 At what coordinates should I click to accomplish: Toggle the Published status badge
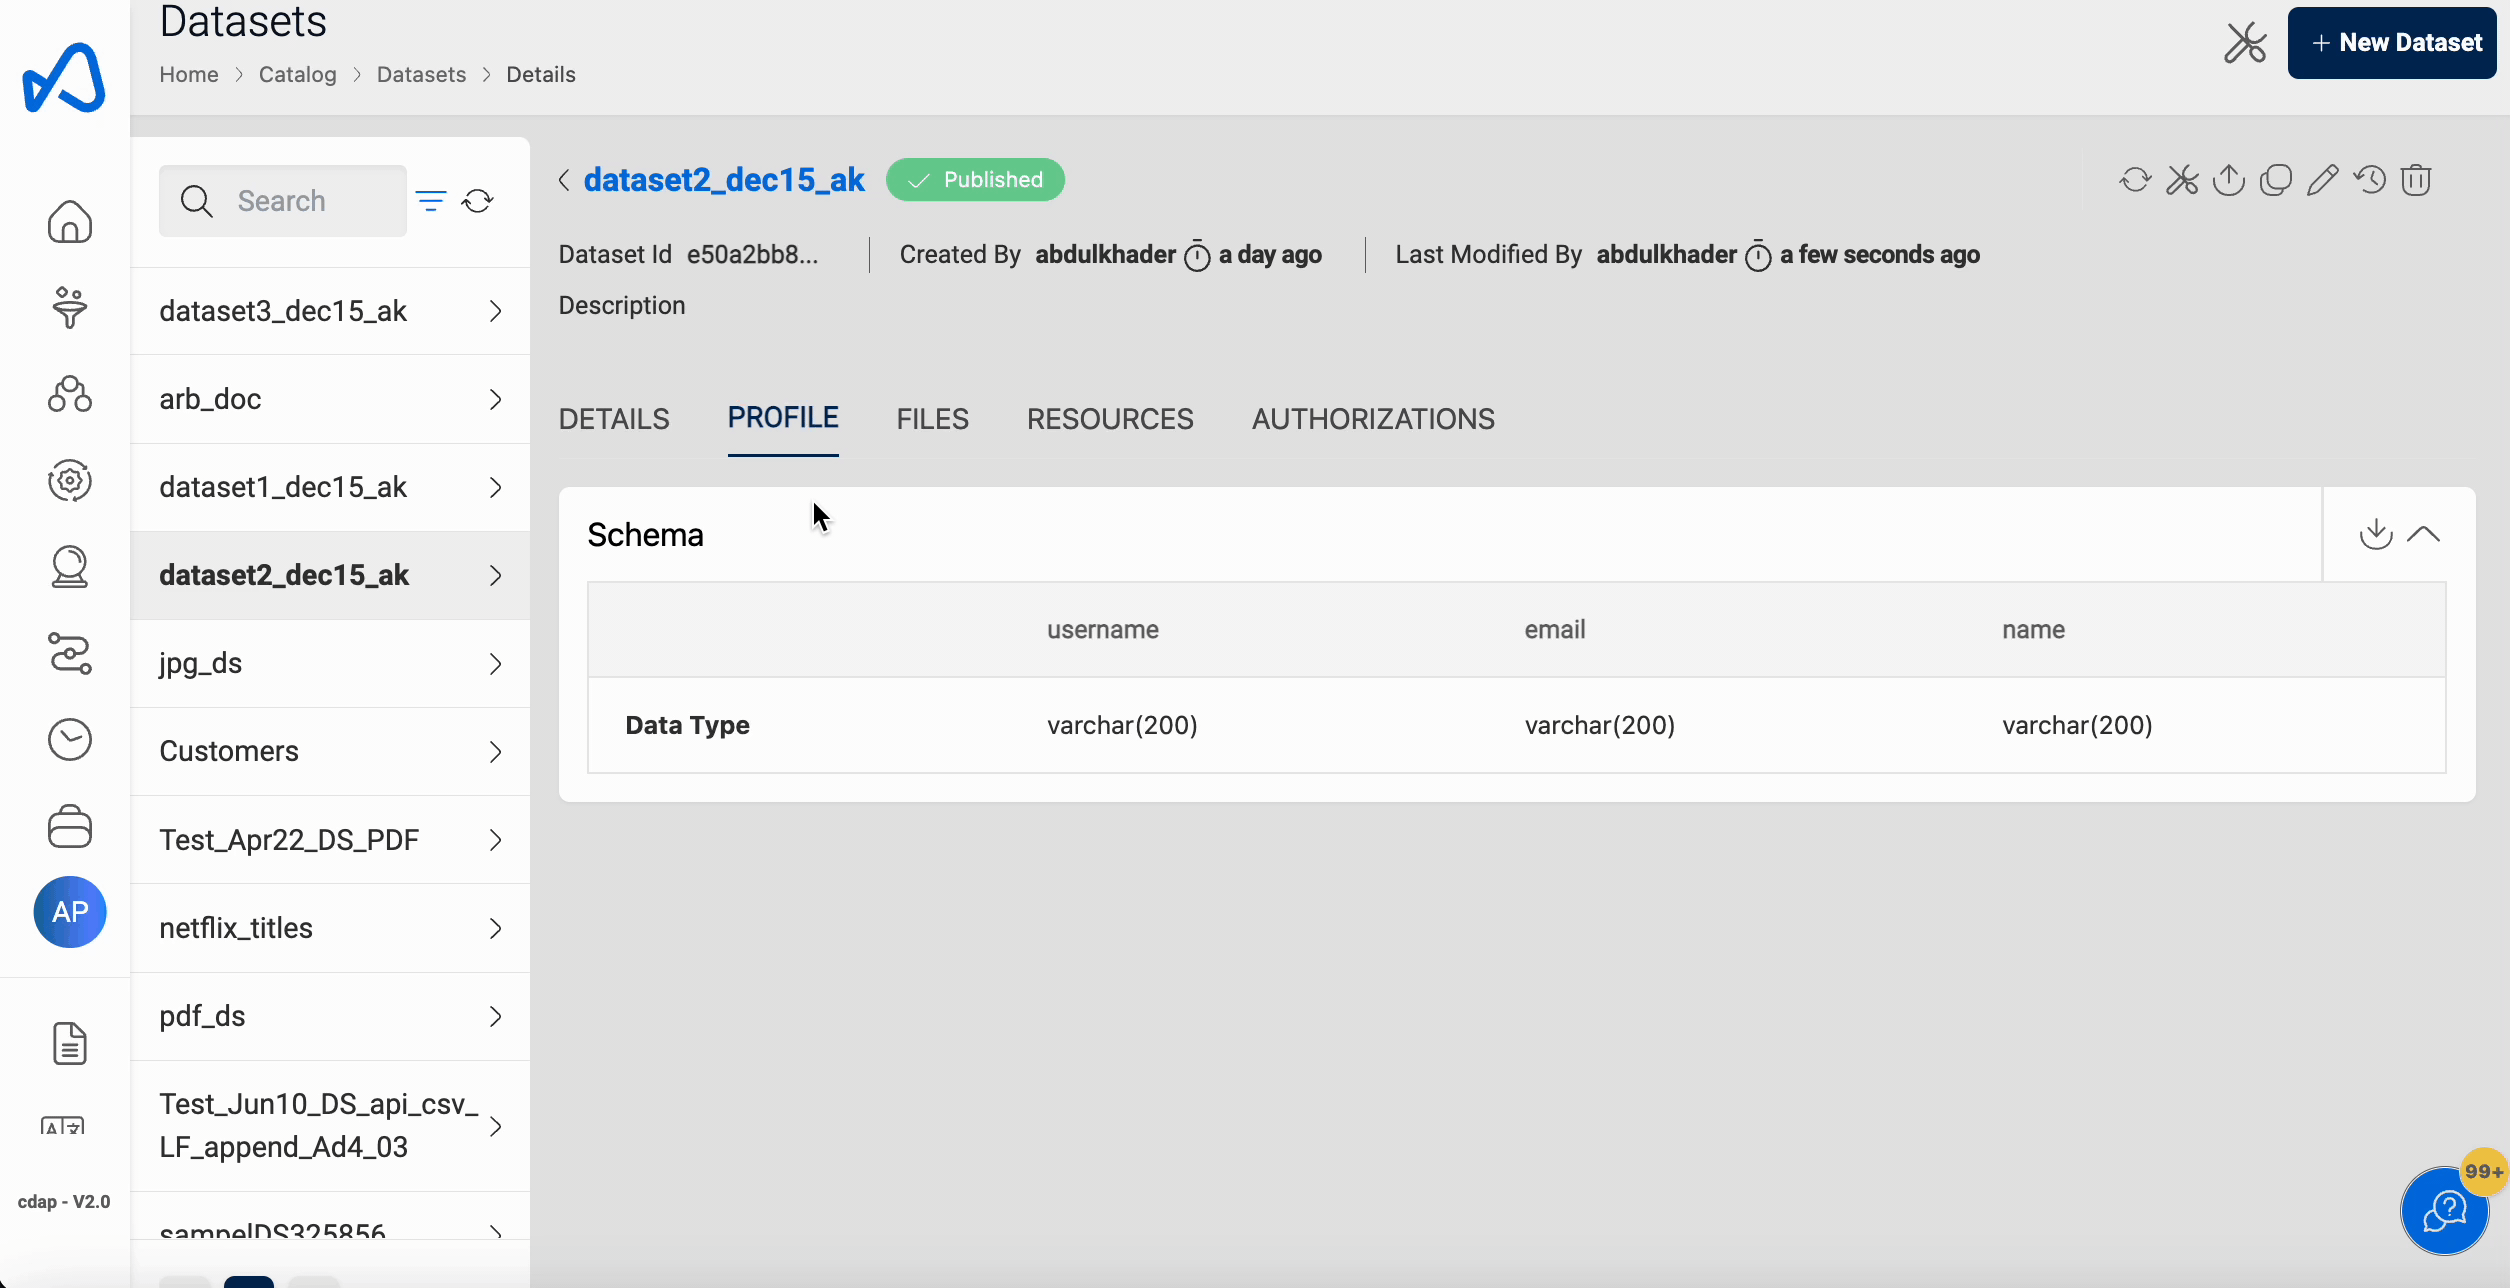coord(974,179)
